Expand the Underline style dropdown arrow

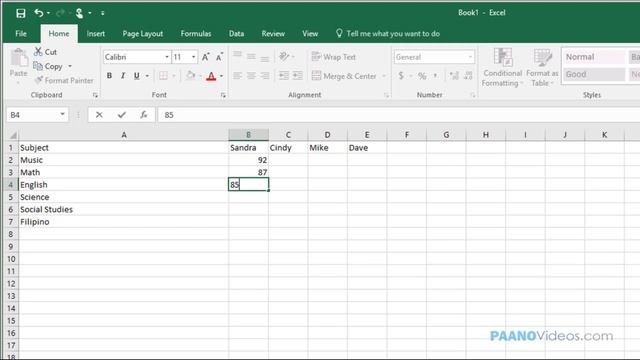(x=147, y=76)
